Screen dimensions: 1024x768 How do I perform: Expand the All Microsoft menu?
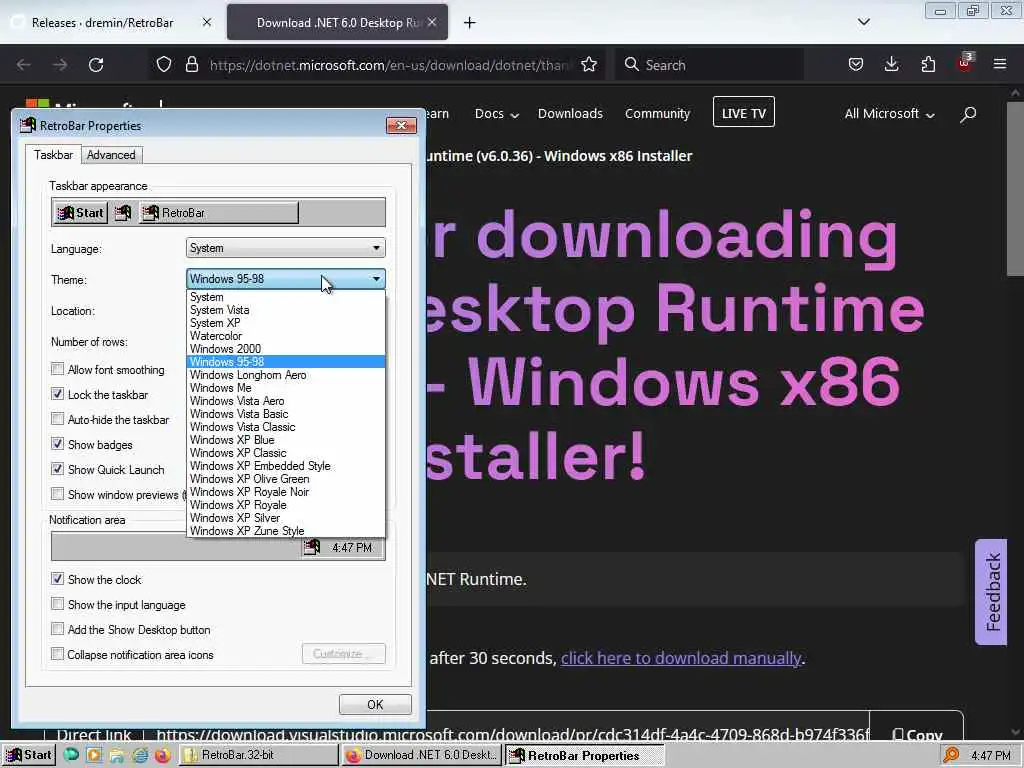point(889,114)
